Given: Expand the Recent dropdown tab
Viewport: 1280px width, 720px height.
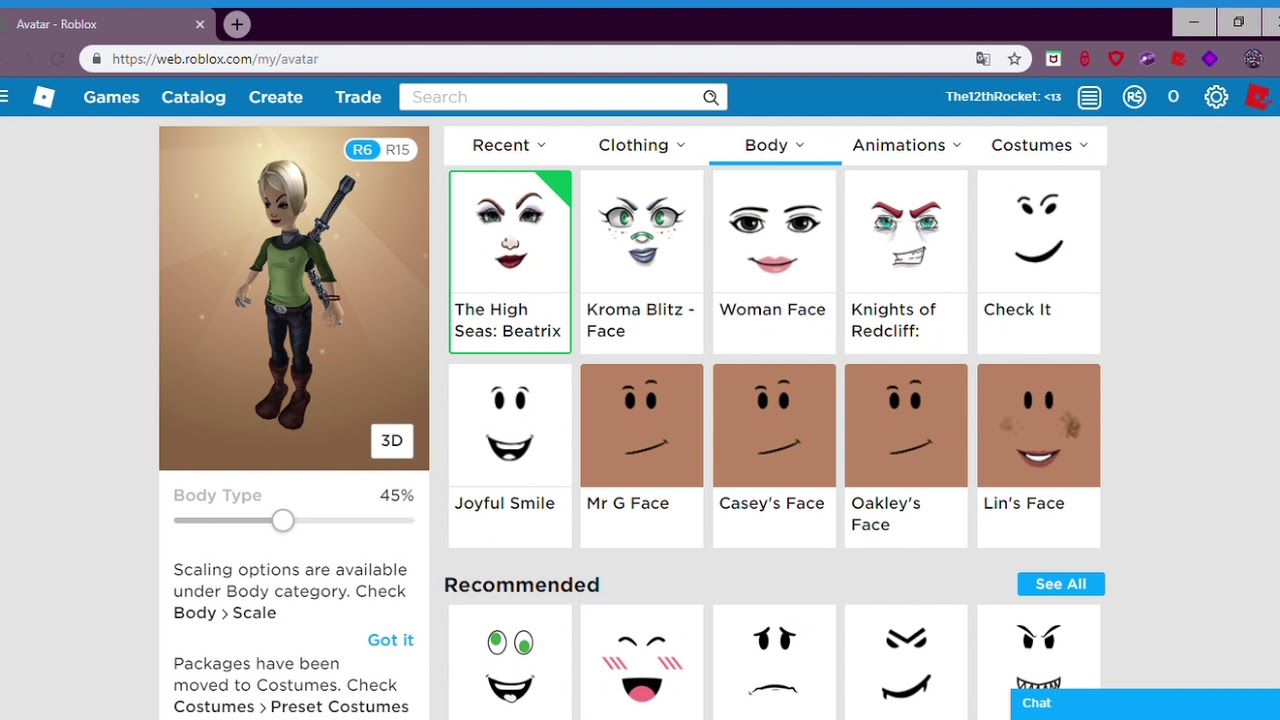Looking at the screenshot, I should tap(510, 145).
